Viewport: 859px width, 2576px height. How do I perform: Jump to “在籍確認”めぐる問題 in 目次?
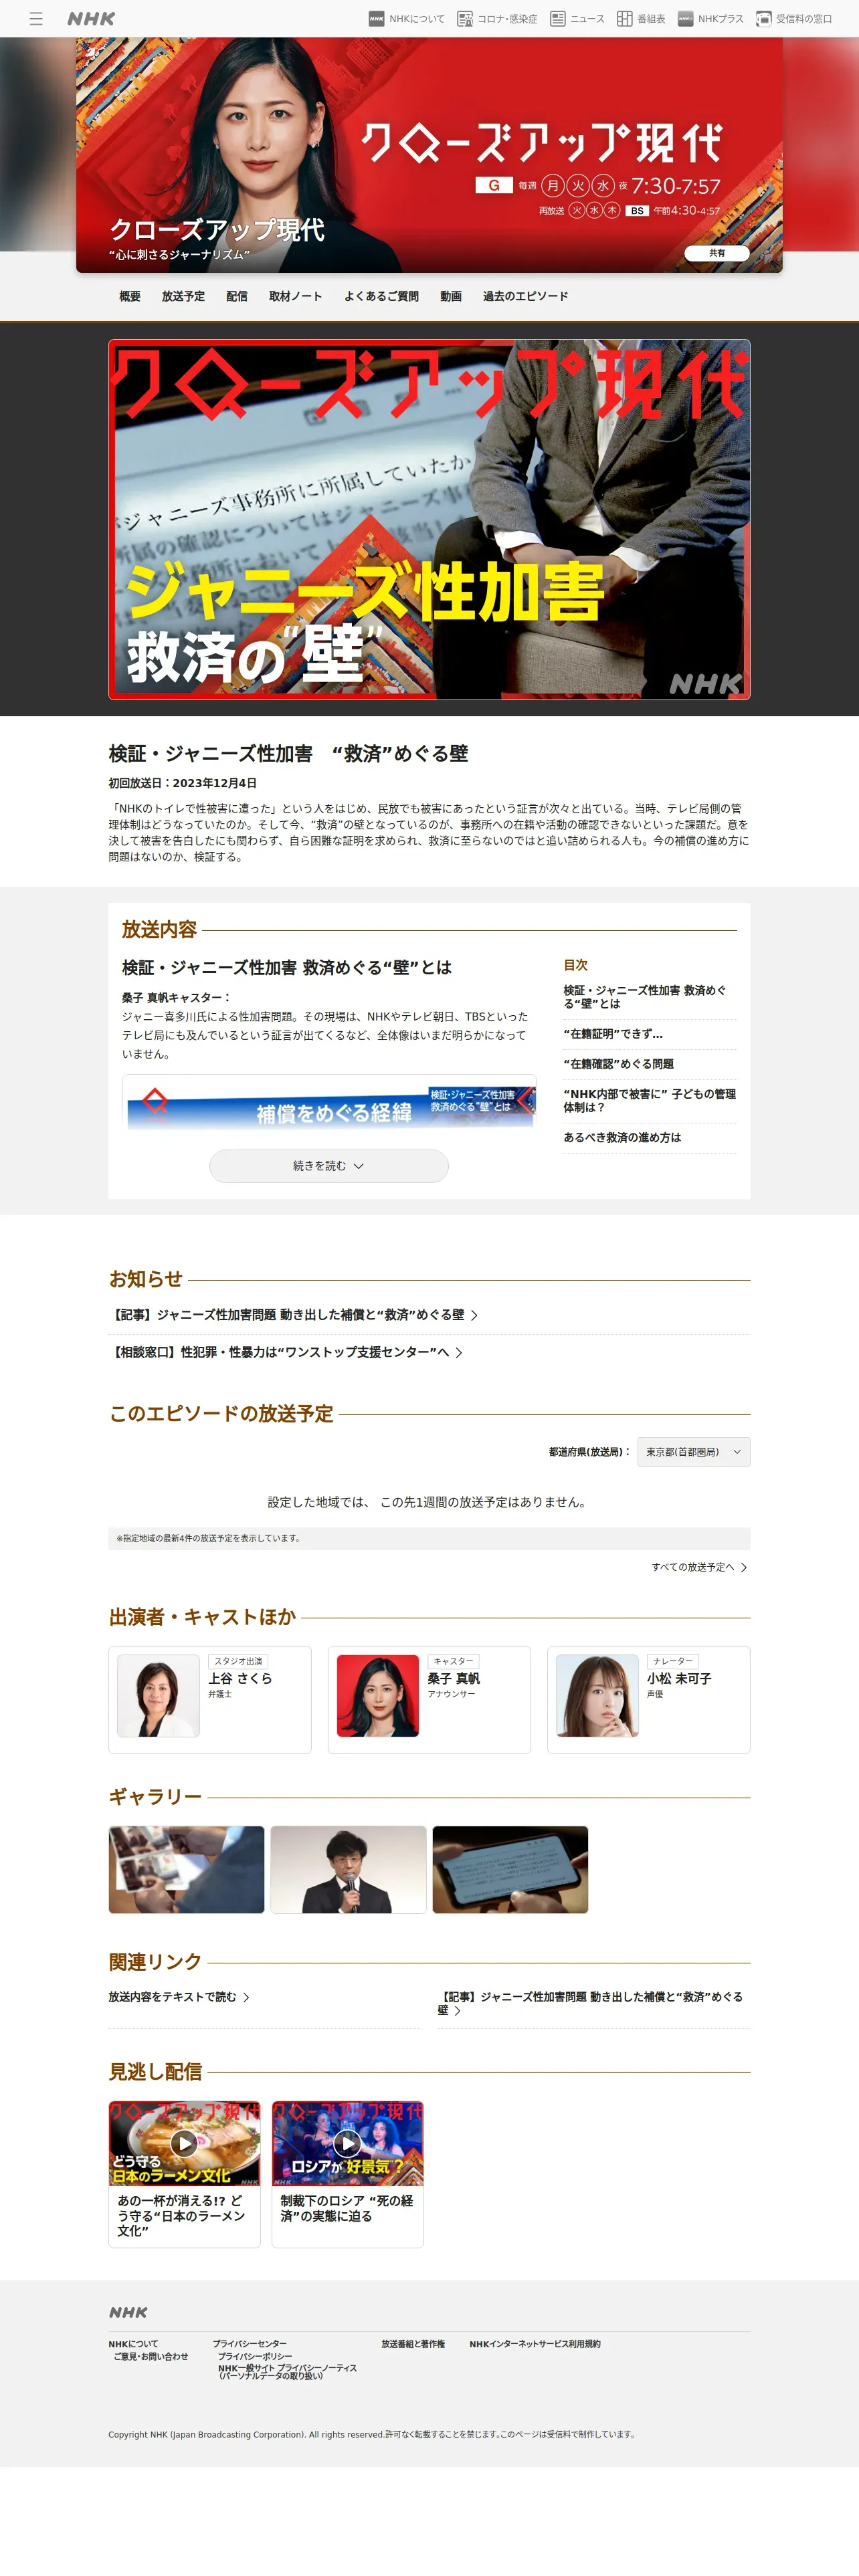coord(619,1064)
